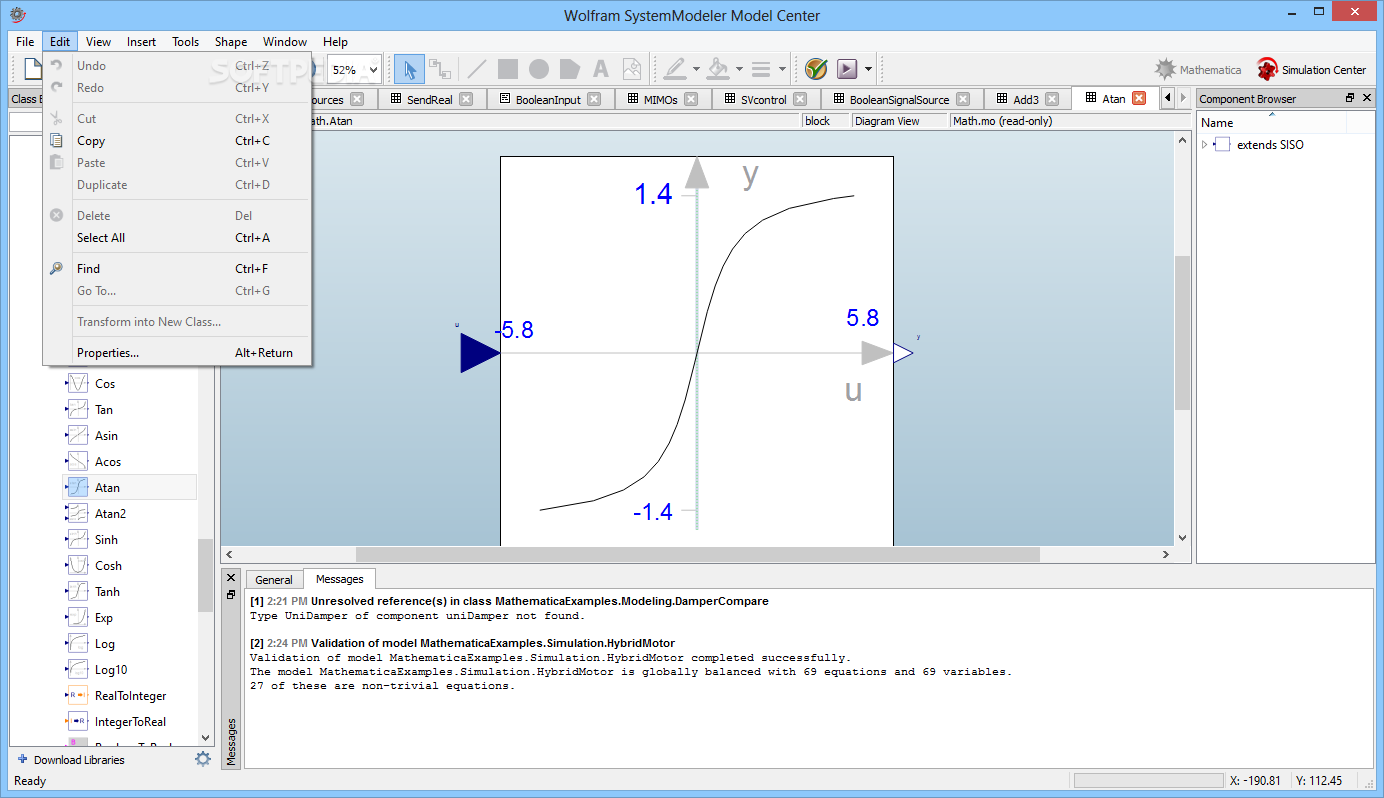Open the fill color dropdown arrow

point(739,70)
